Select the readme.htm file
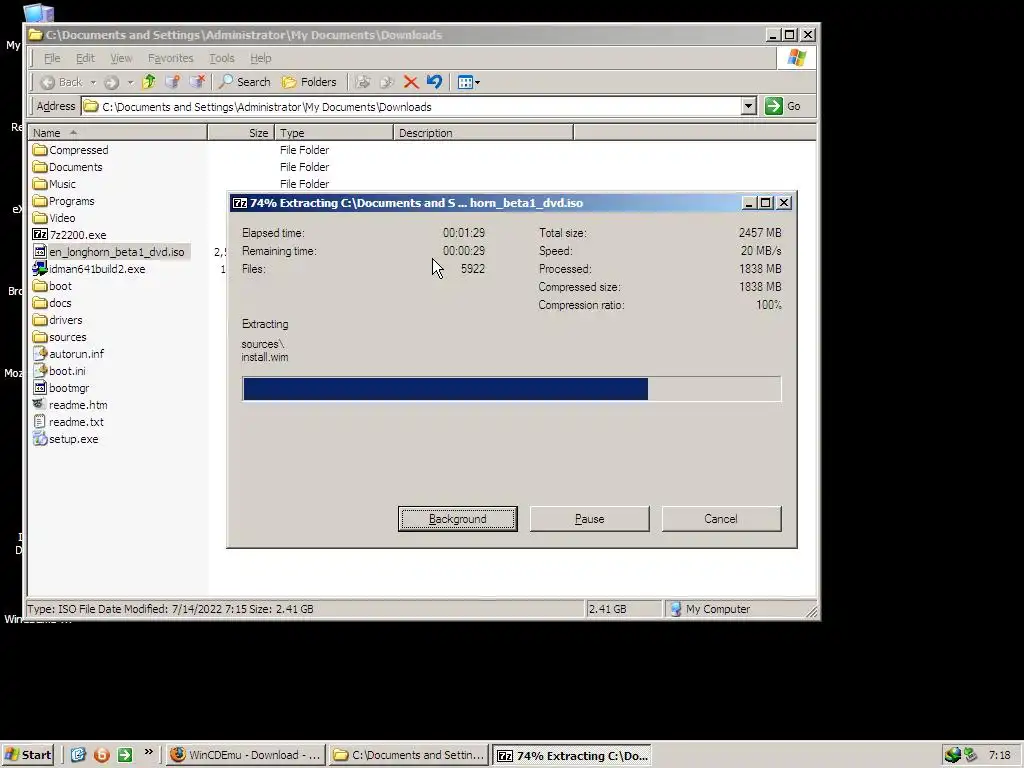The image size is (1024, 768). (71, 405)
